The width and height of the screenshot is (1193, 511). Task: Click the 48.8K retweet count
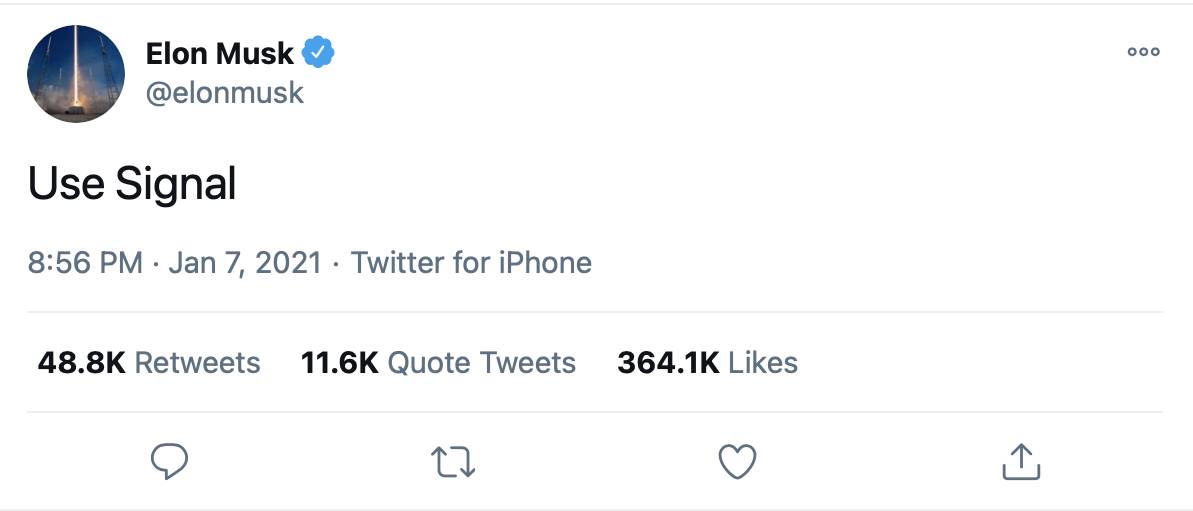point(81,362)
